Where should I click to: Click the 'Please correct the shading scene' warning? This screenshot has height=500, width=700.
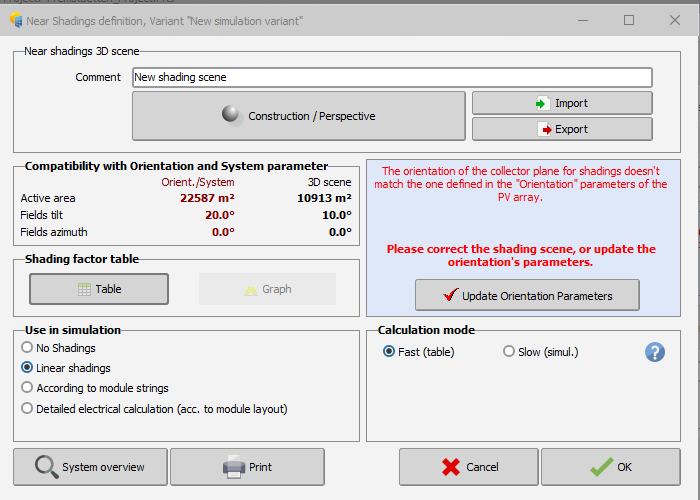[521, 255]
